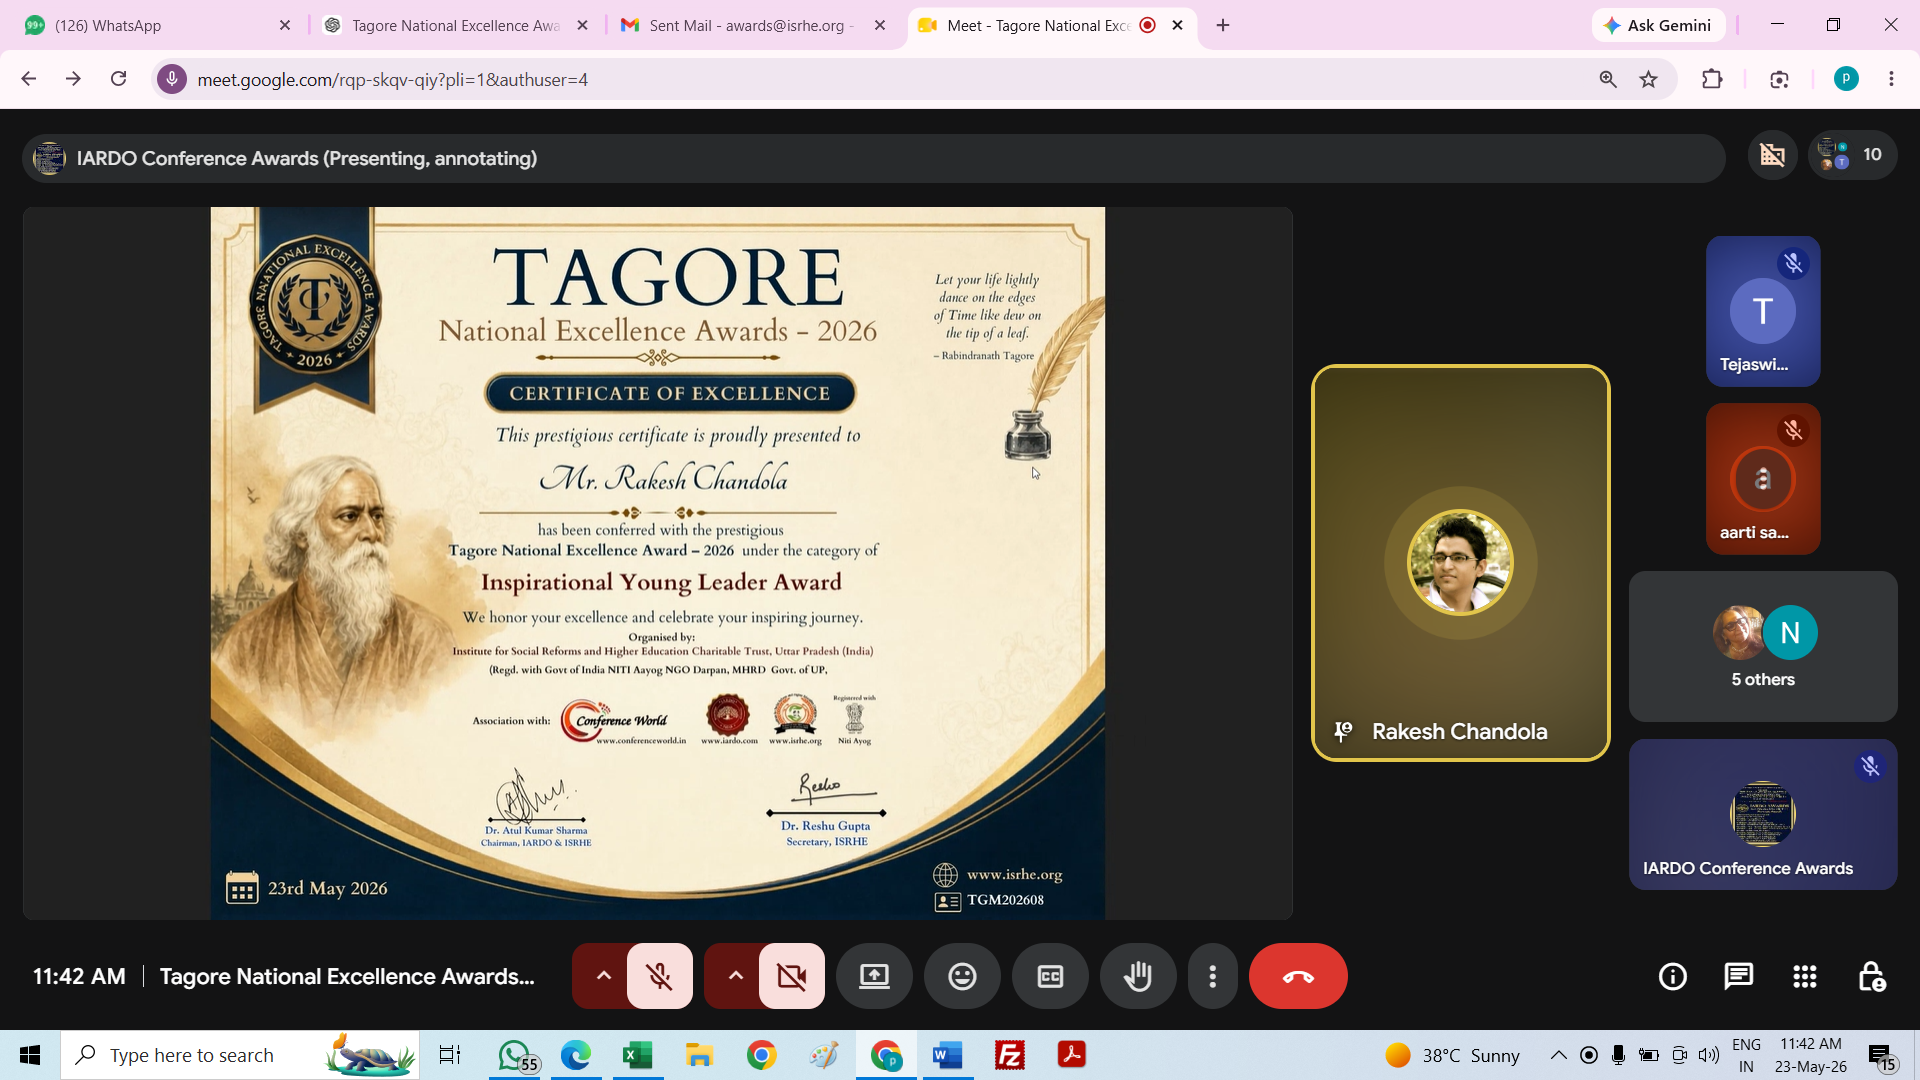This screenshot has width=1920, height=1080.
Task: Close the Sent Mail tab
Action: coord(880,25)
